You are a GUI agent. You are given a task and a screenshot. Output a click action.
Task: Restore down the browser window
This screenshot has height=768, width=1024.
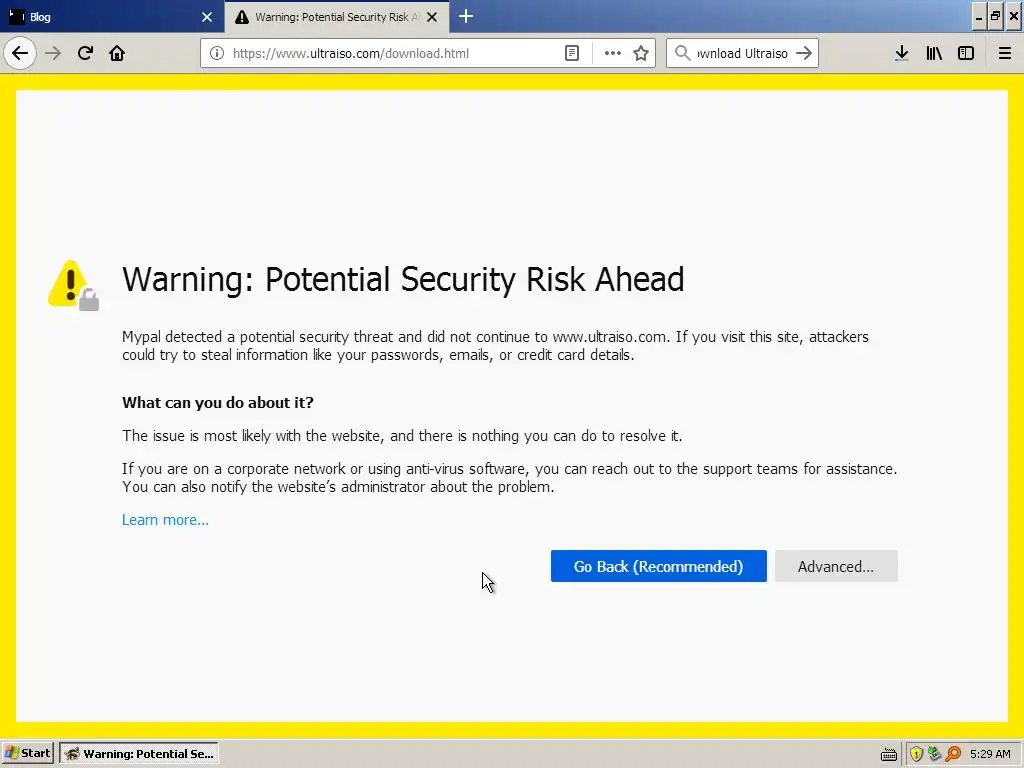[995, 17]
